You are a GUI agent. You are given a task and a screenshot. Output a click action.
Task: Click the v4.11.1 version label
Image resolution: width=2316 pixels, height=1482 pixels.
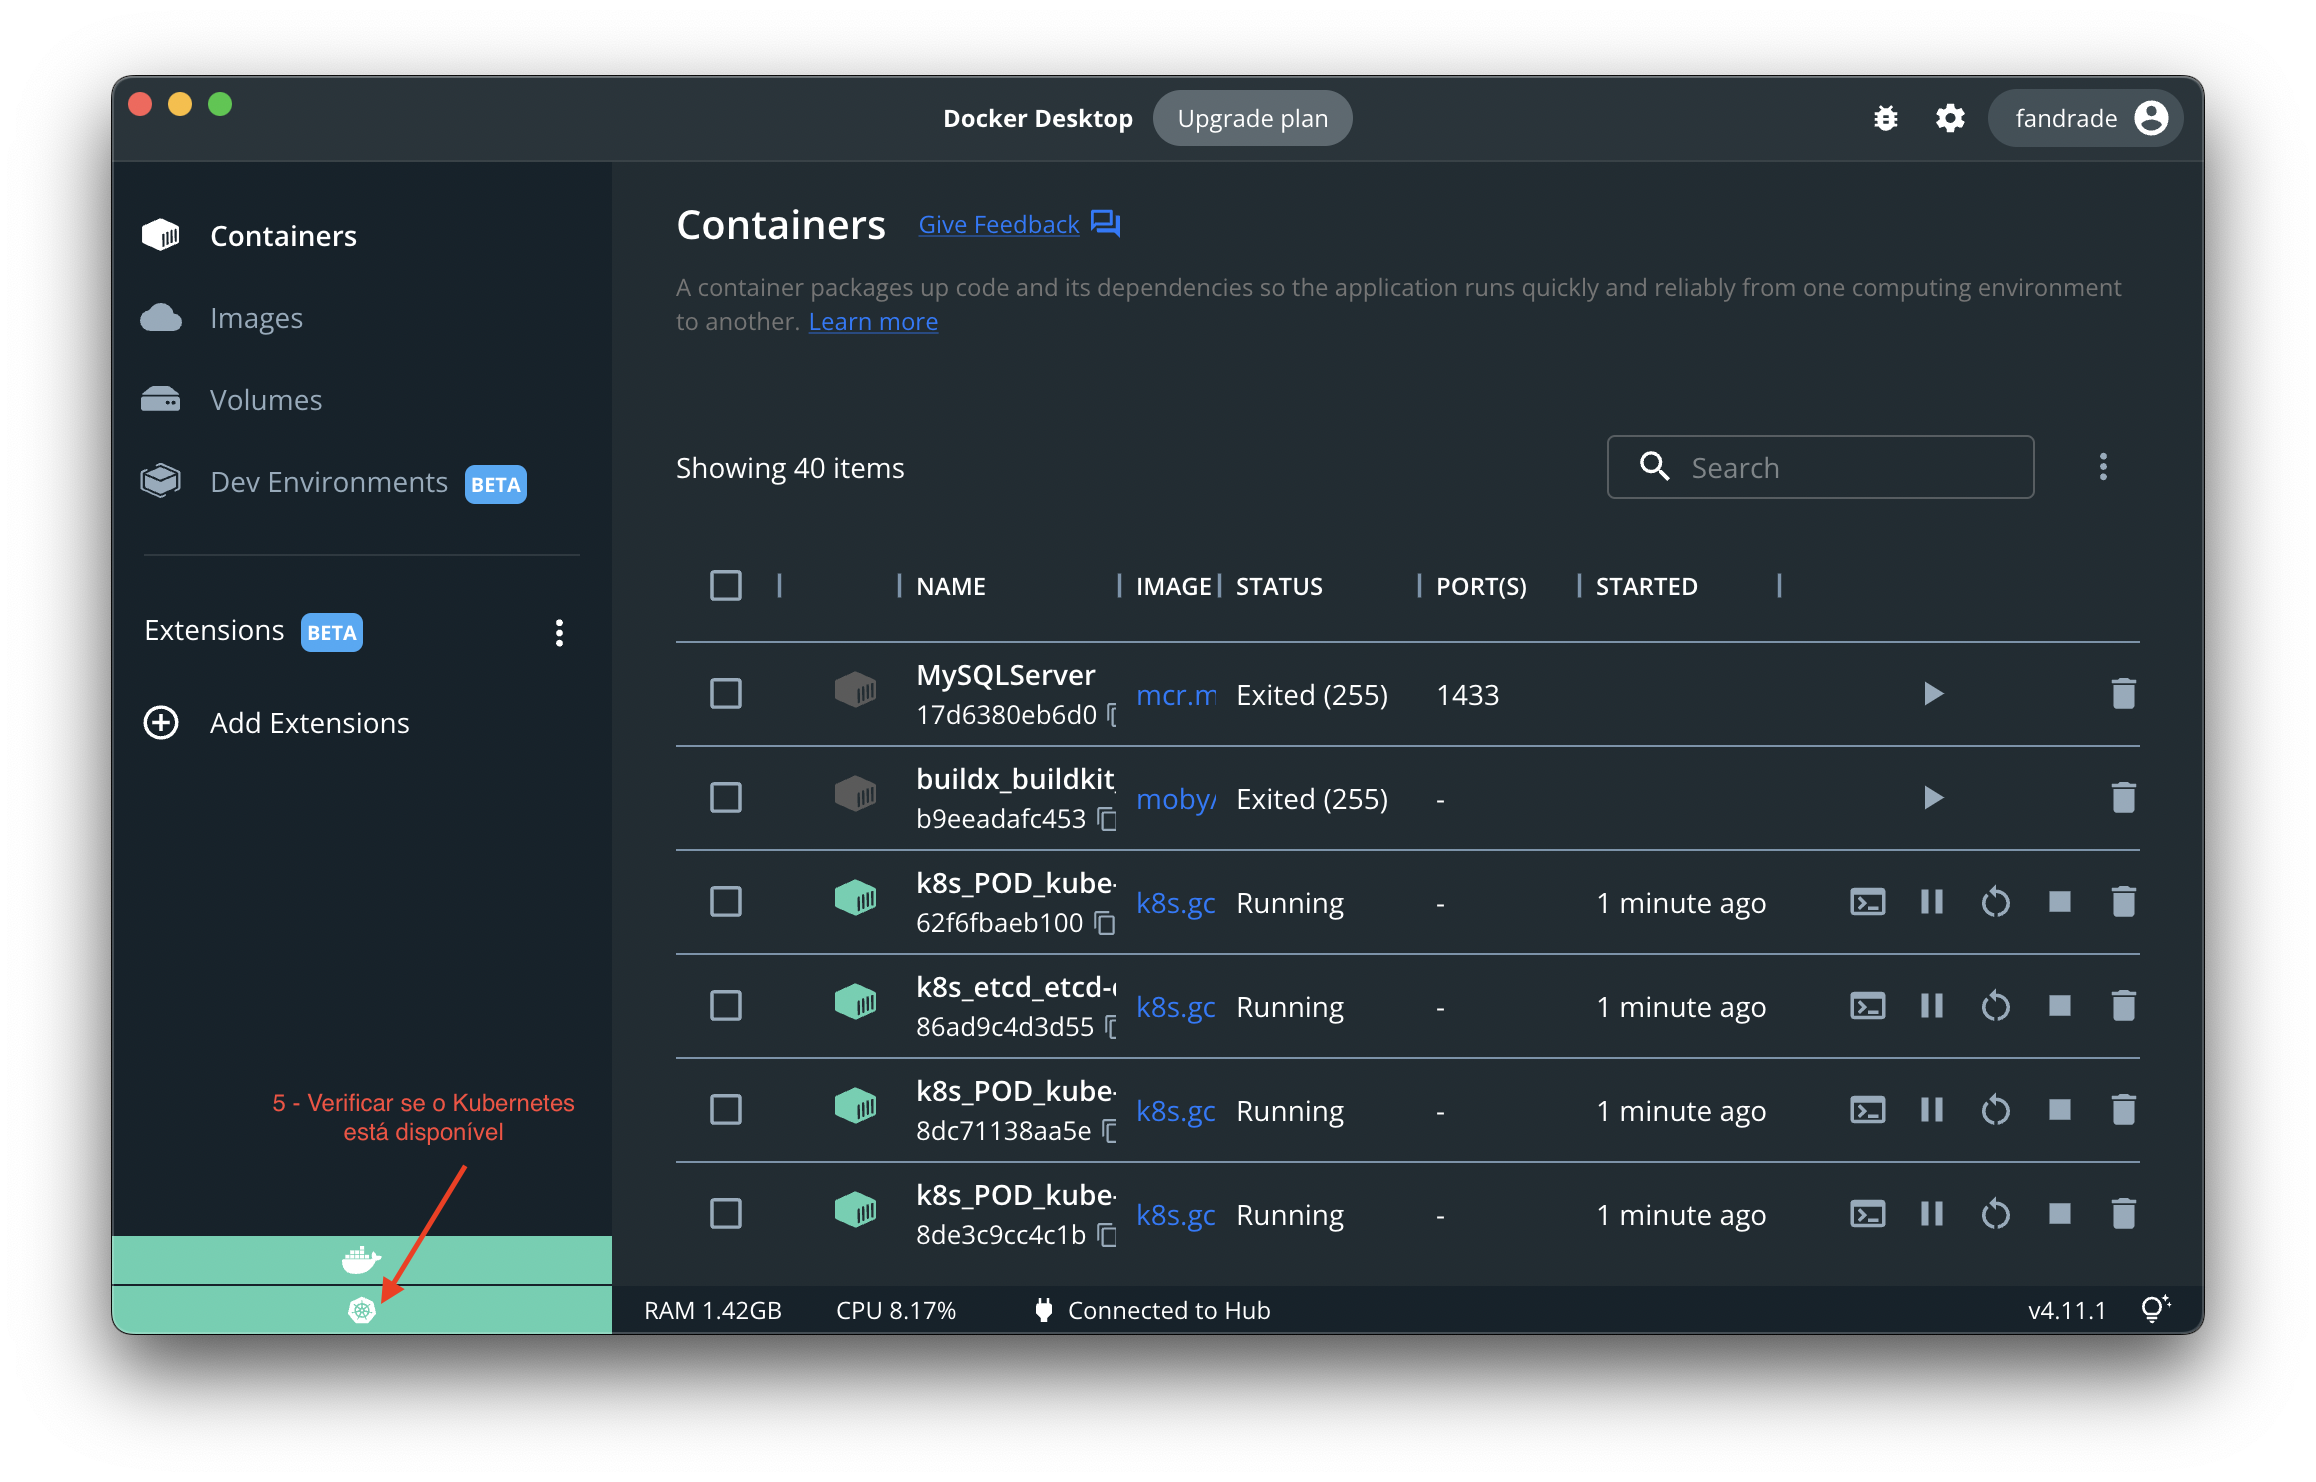click(2066, 1310)
